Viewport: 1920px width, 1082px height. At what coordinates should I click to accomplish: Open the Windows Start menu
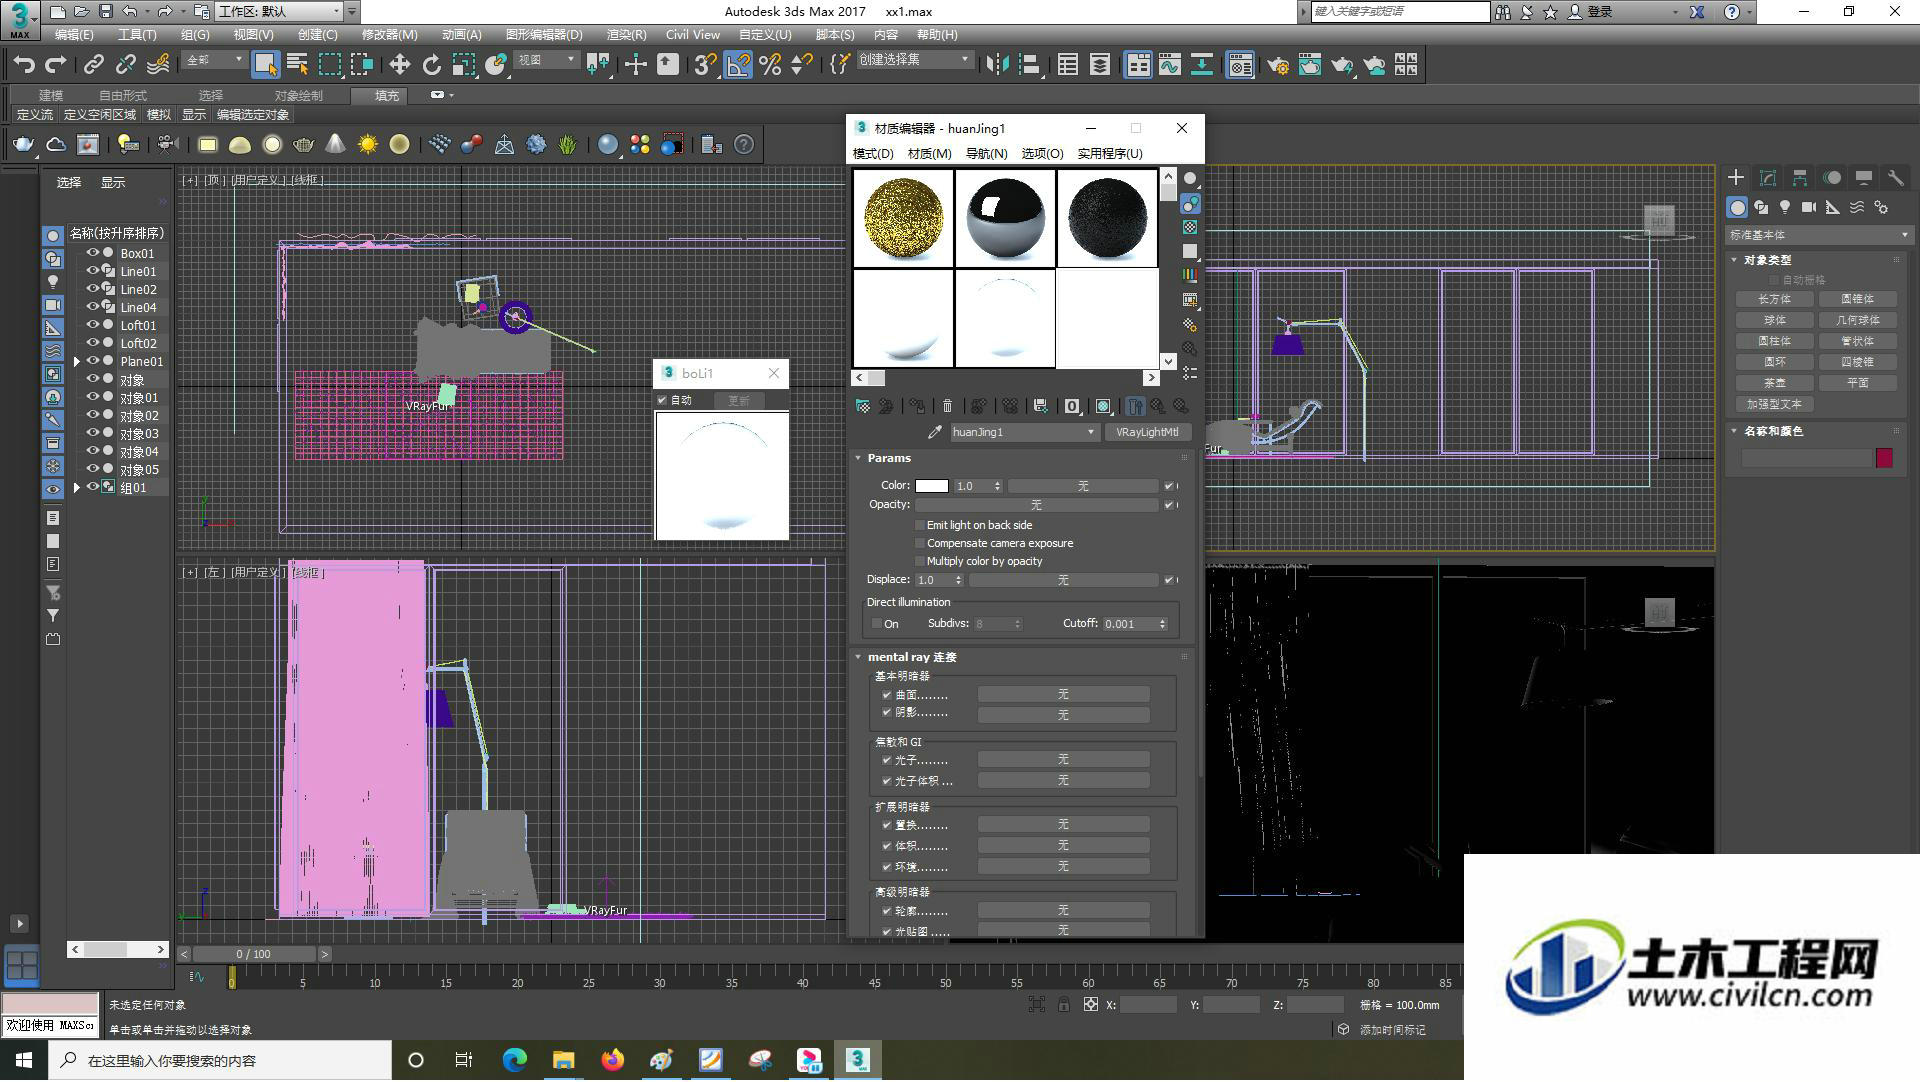24,1060
